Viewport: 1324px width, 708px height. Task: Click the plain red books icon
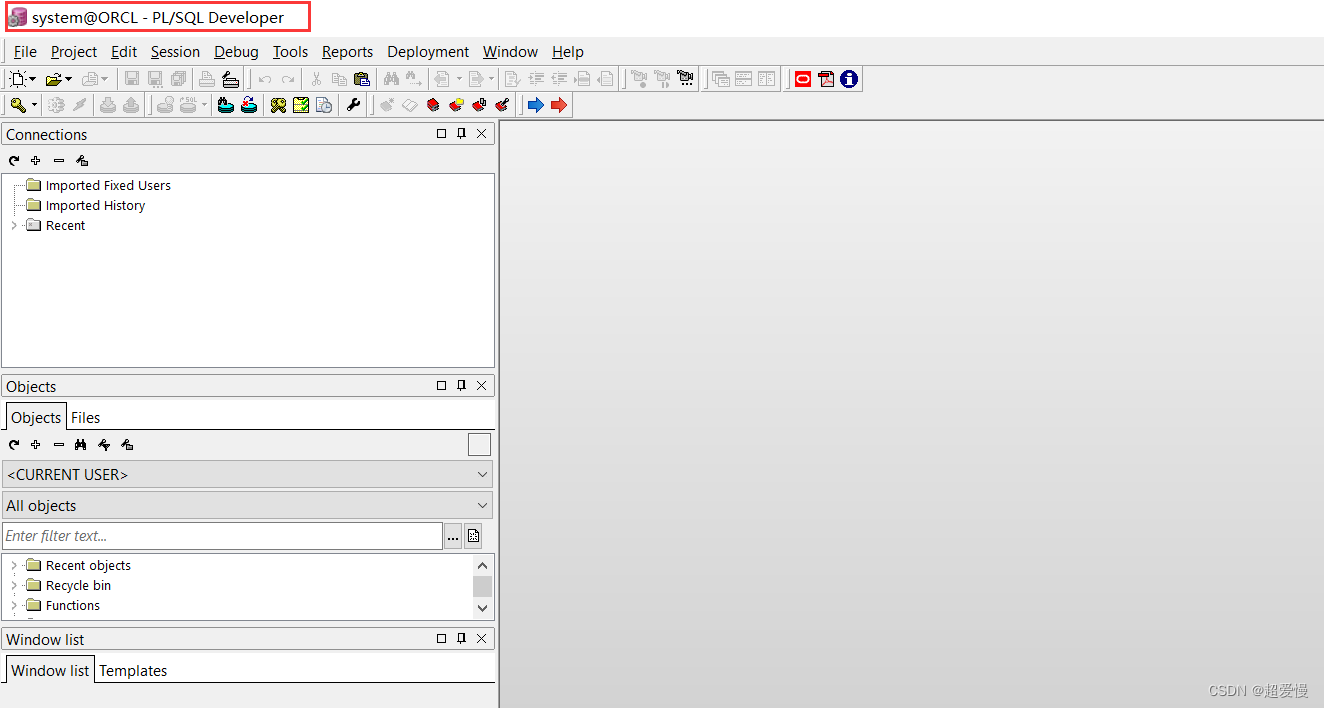pyautogui.click(x=433, y=105)
